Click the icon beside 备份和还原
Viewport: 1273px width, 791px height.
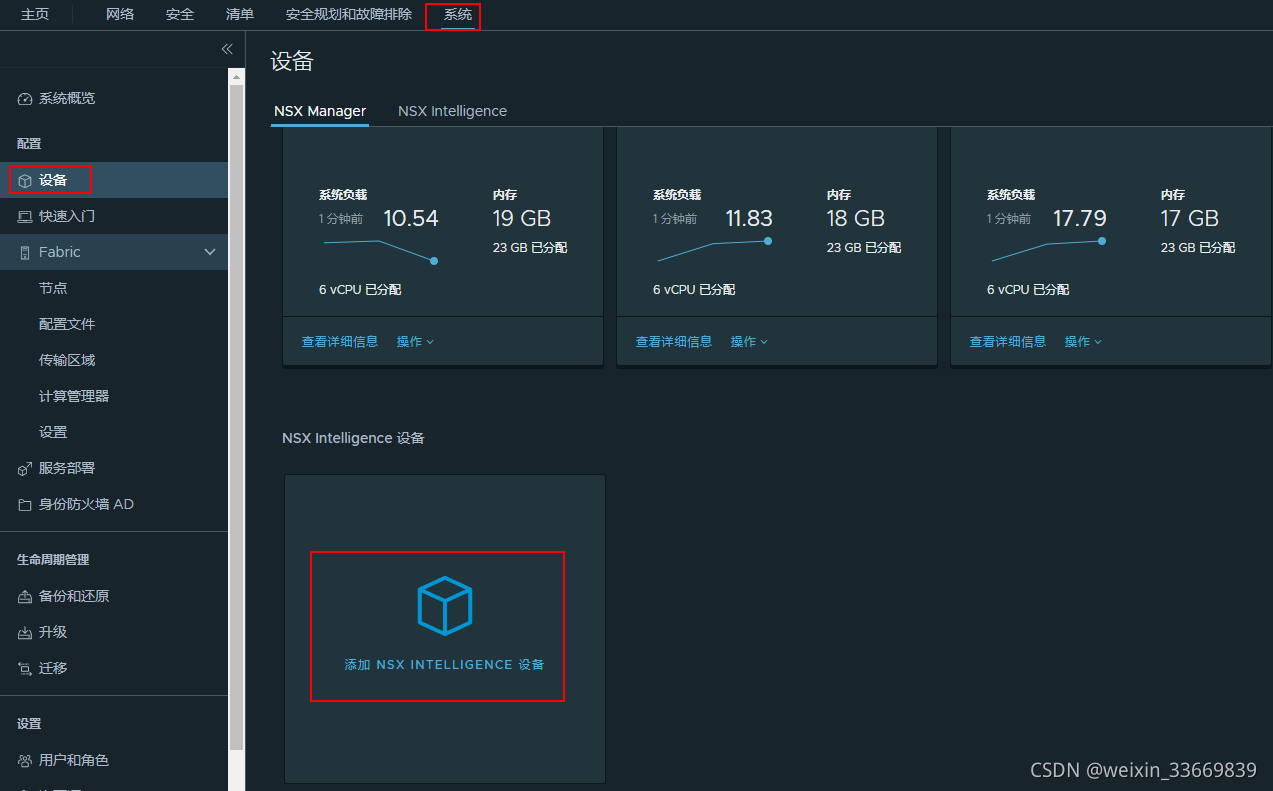coord(25,597)
